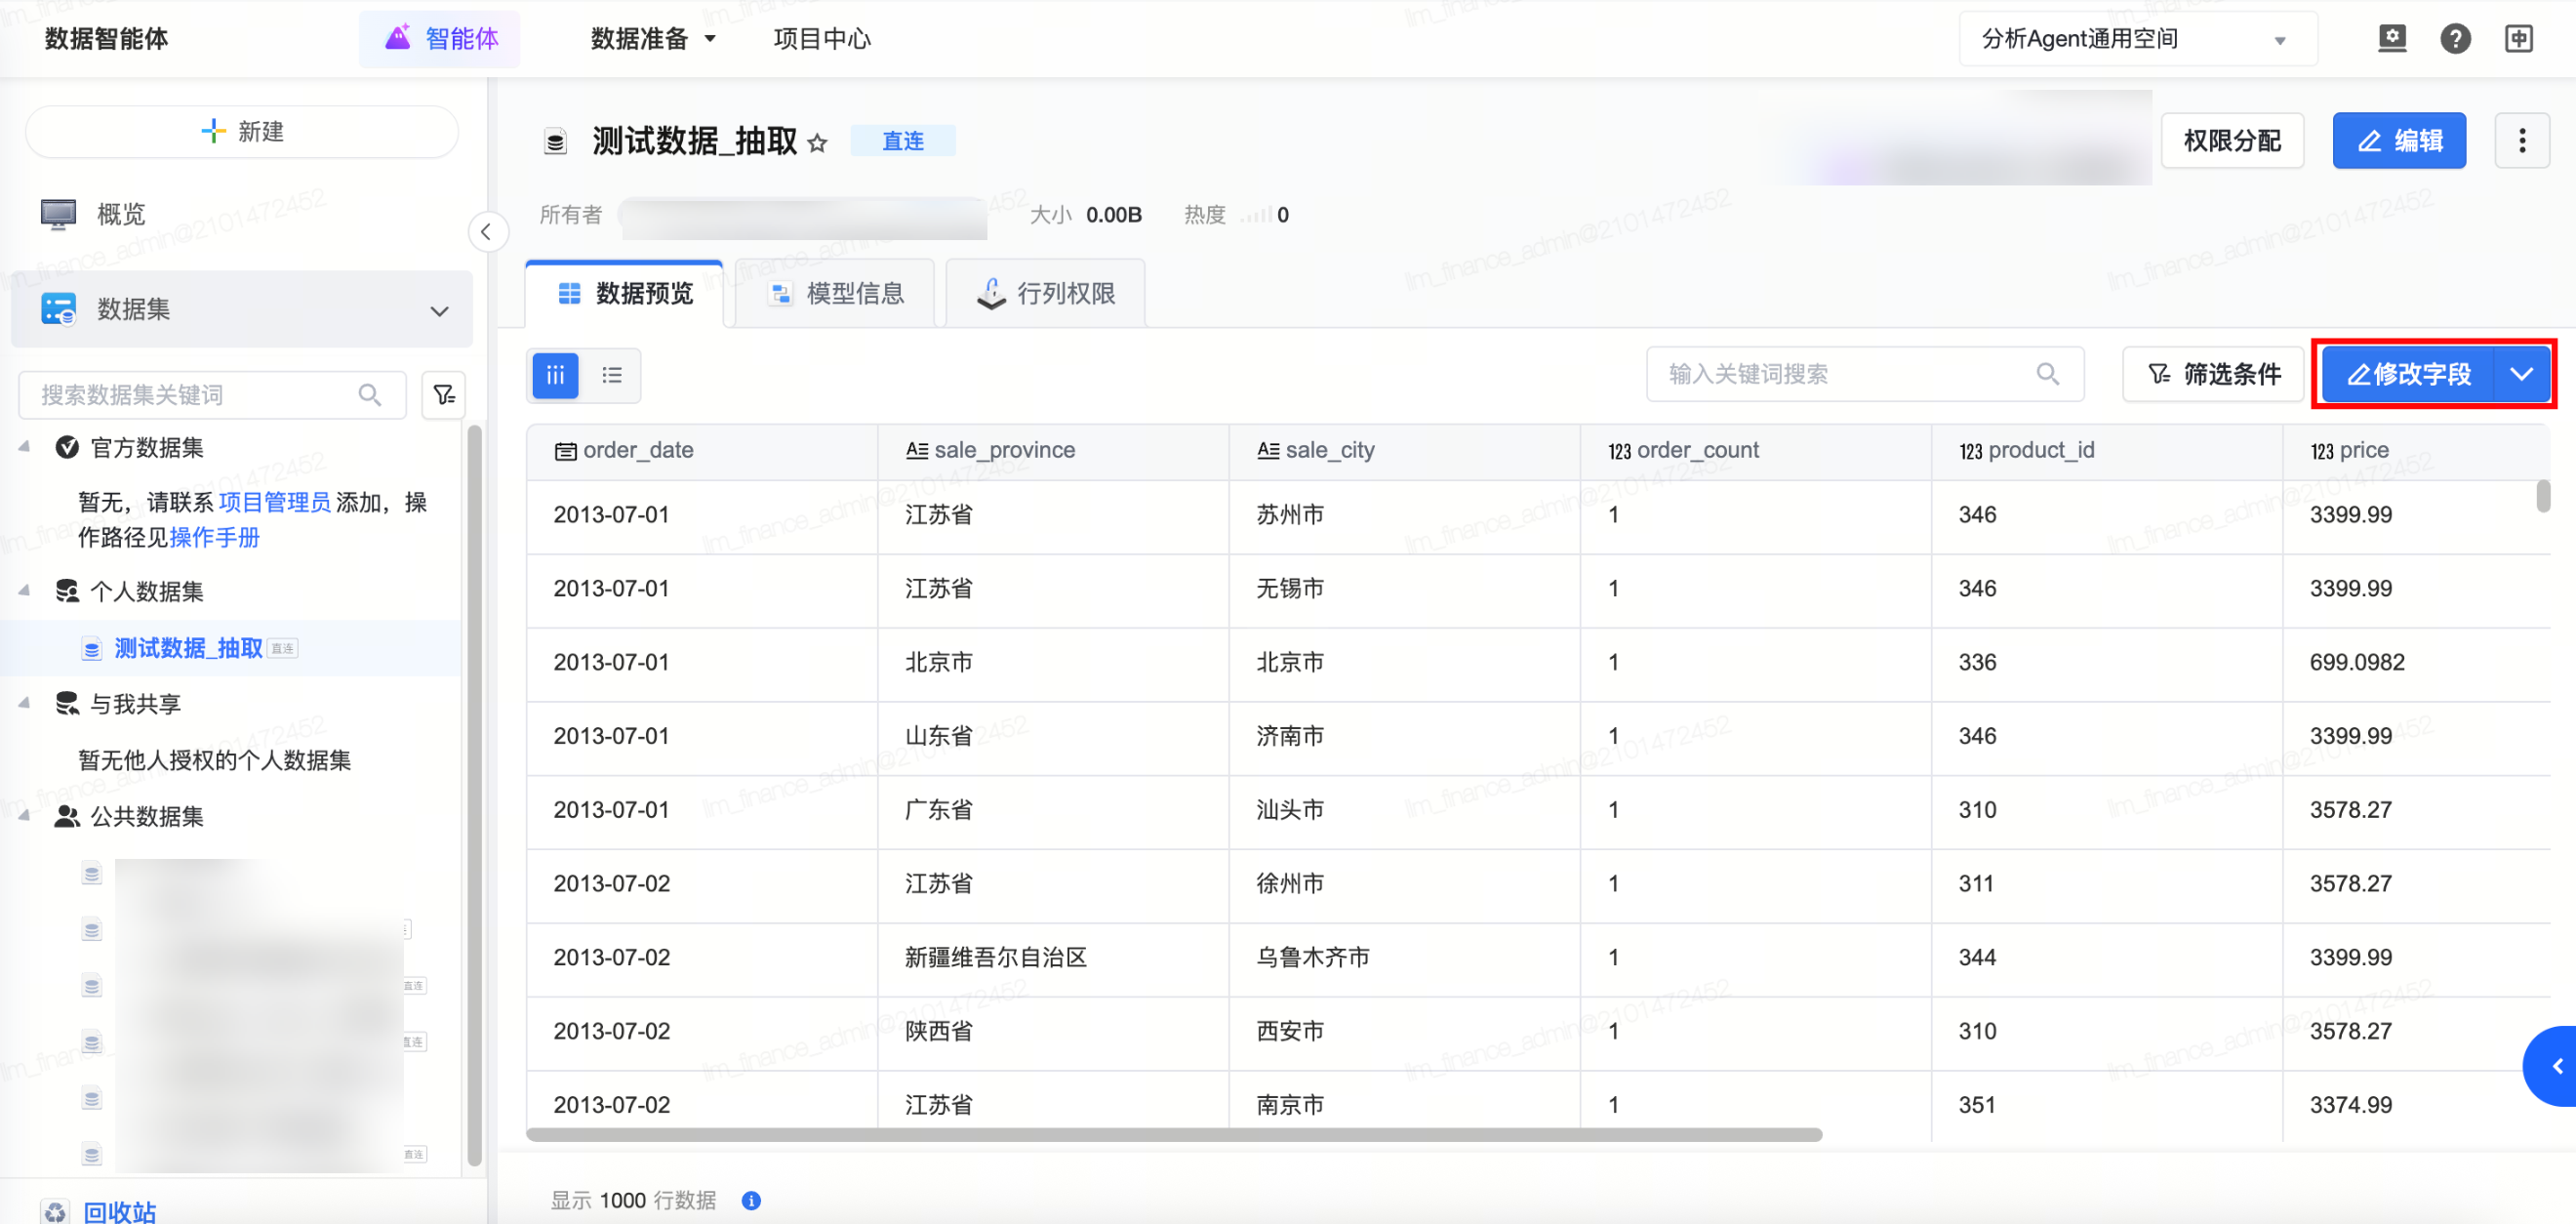Open the three-dot more options menu
The image size is (2576, 1224).
click(2521, 141)
